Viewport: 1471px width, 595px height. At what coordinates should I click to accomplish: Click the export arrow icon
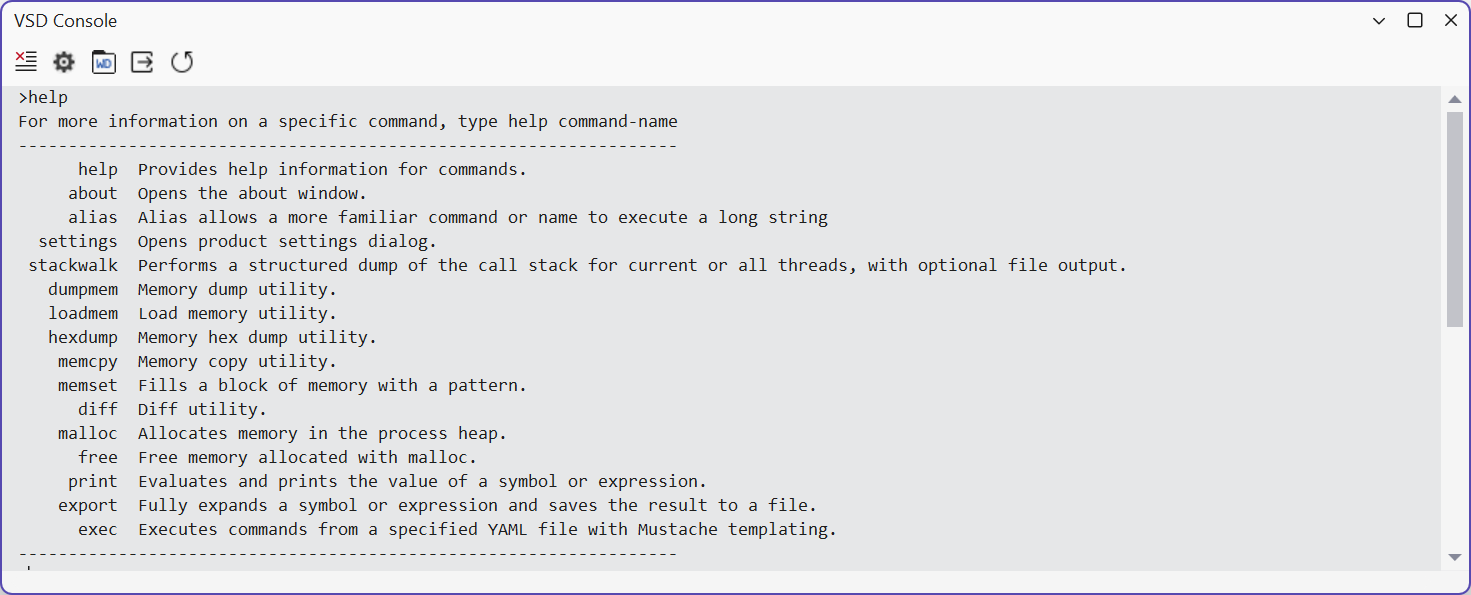(143, 62)
